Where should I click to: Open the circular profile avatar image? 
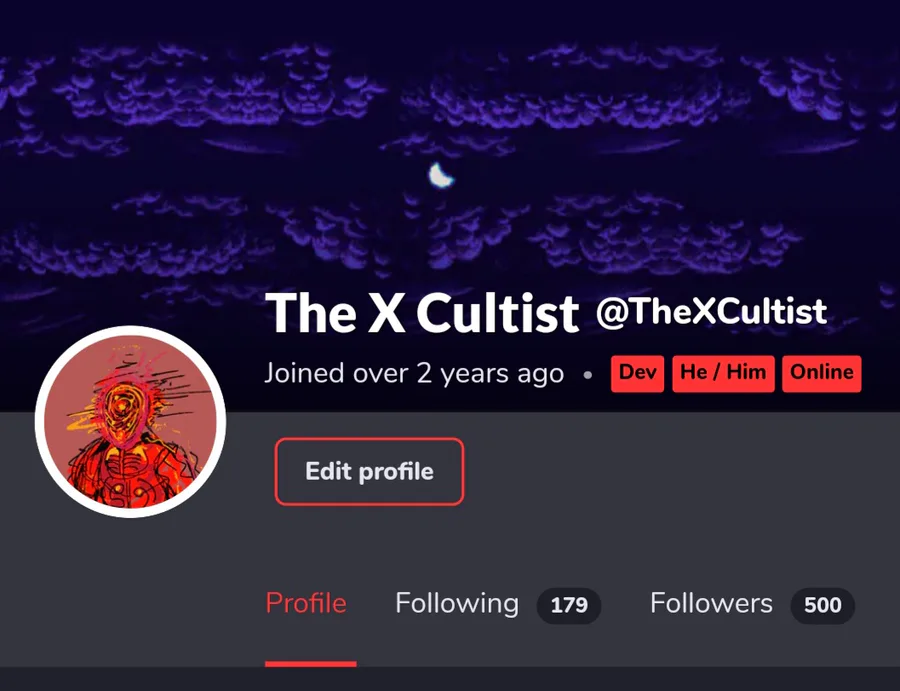[x=130, y=422]
